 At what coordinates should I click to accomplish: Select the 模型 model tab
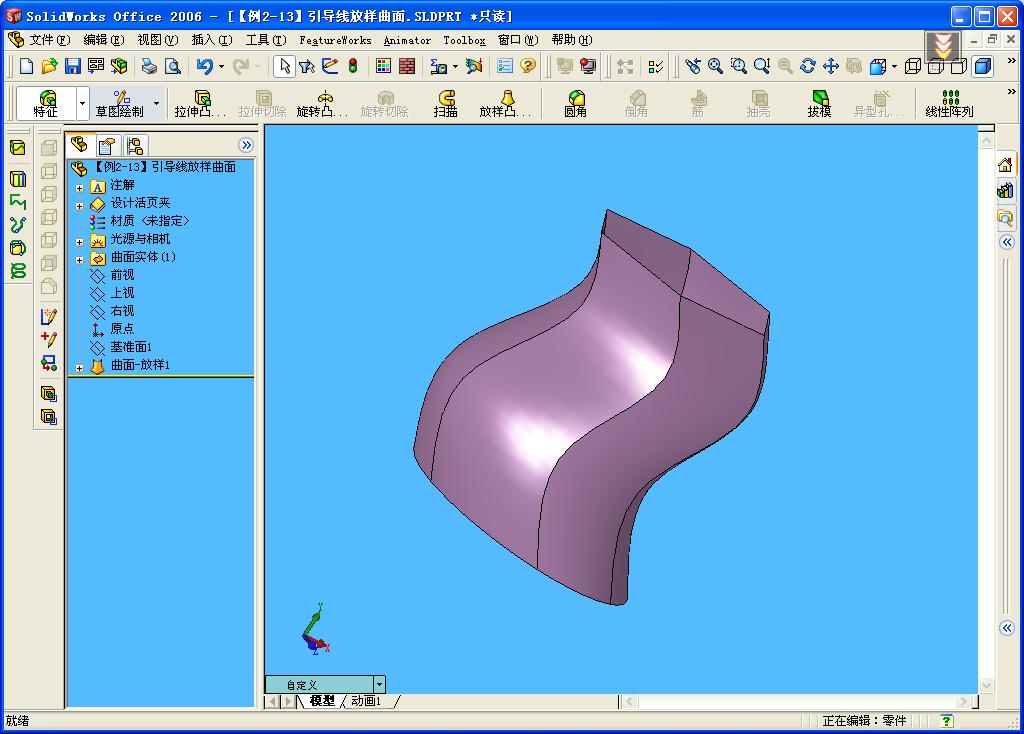[322, 701]
